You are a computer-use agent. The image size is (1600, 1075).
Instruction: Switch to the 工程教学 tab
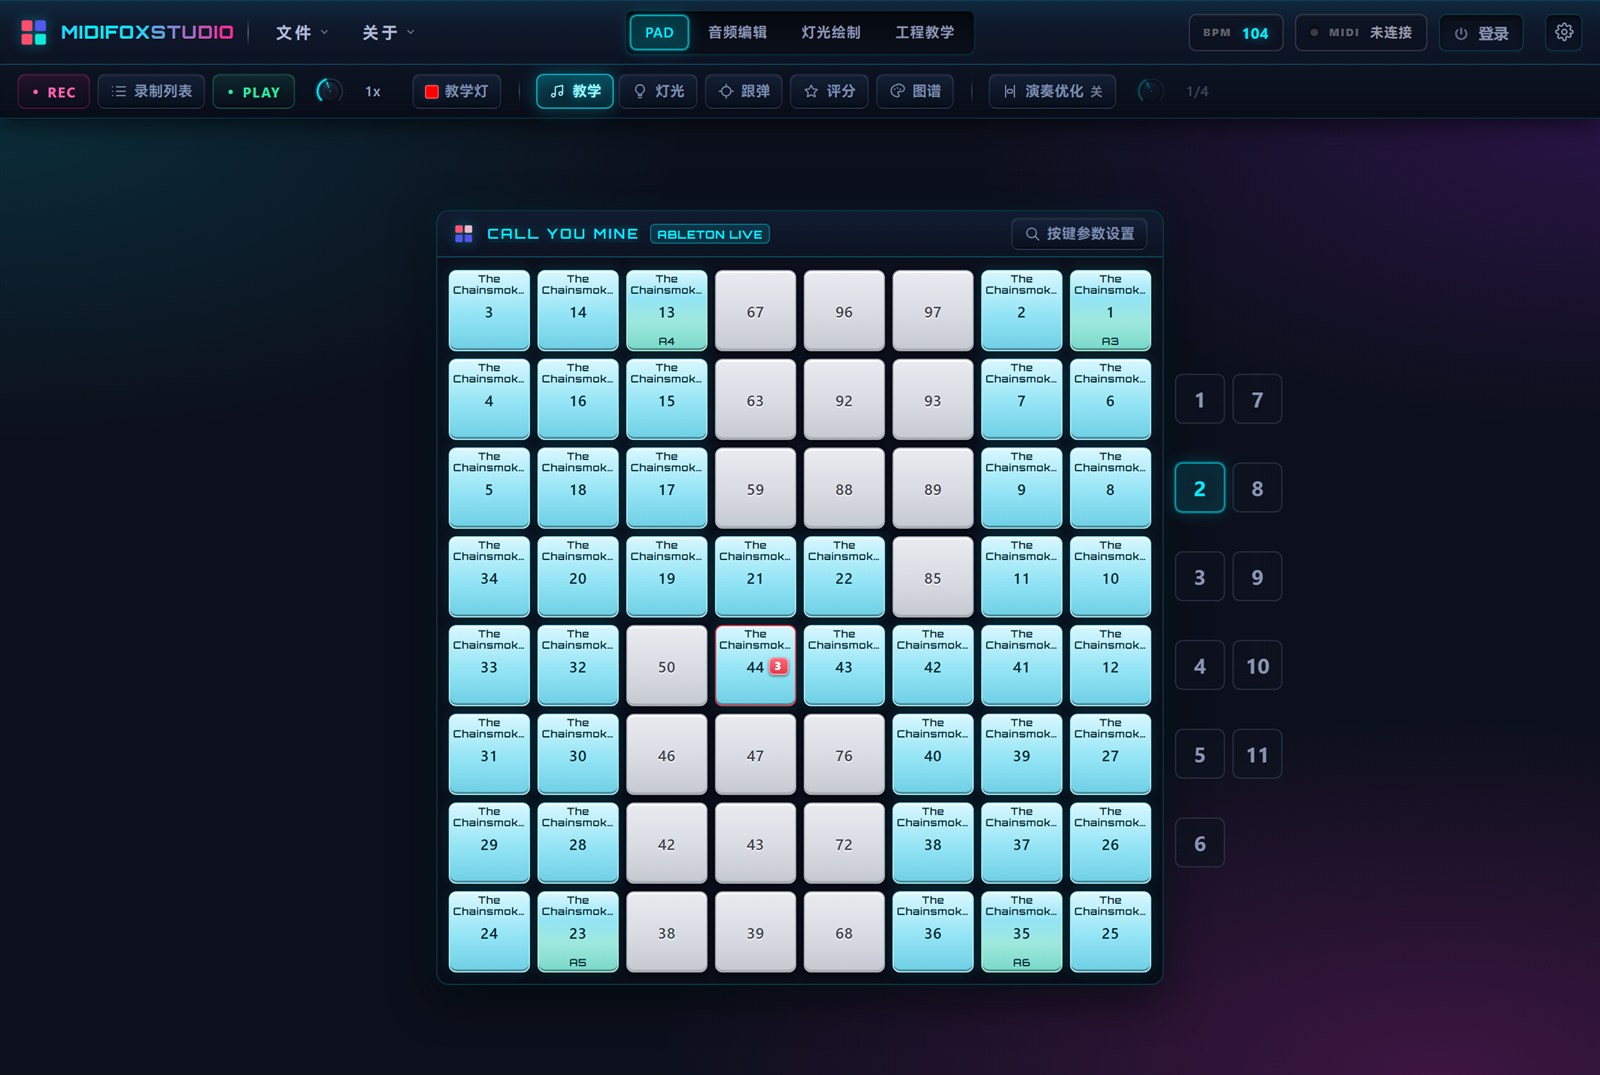924,33
